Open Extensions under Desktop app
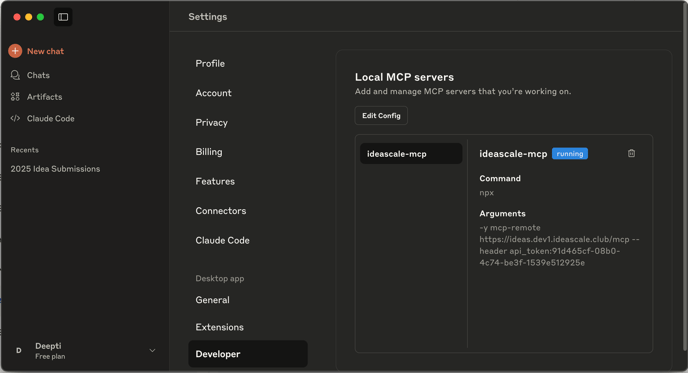Image resolution: width=688 pixels, height=373 pixels. (x=219, y=327)
